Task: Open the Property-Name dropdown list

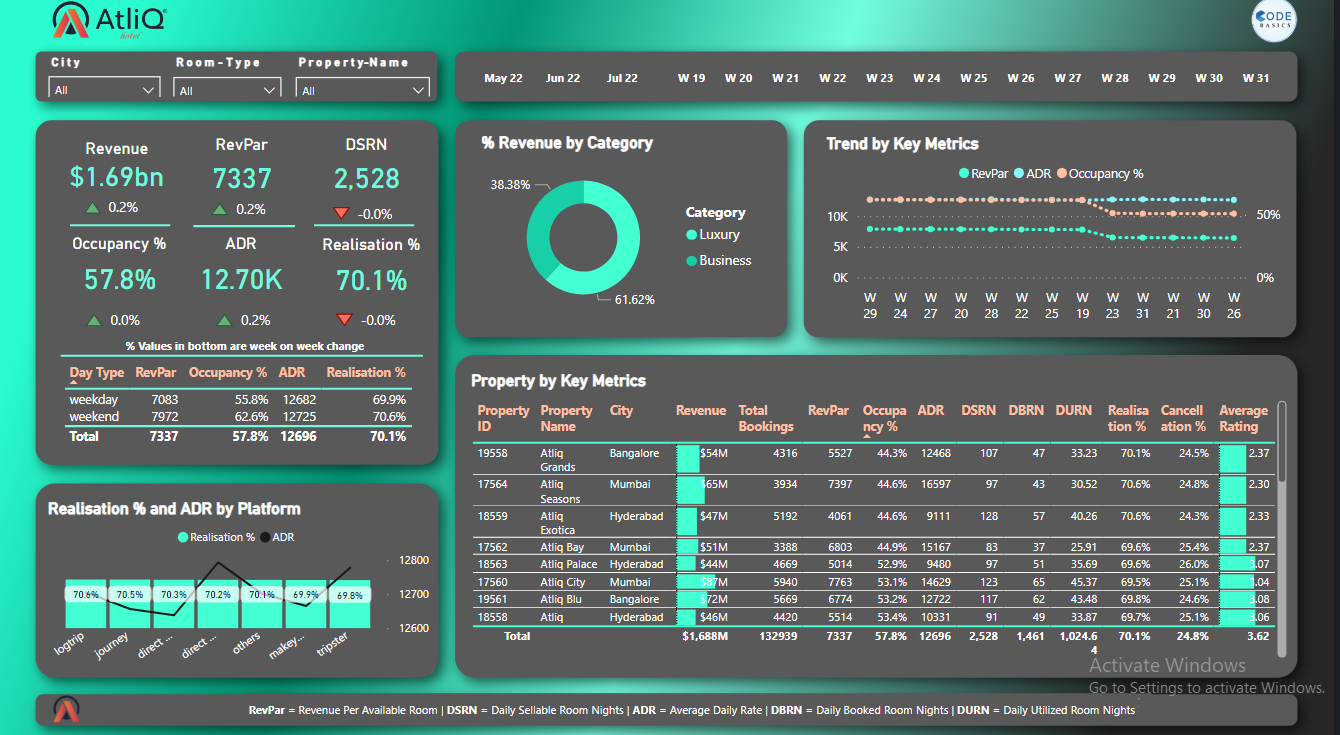Action: (363, 90)
